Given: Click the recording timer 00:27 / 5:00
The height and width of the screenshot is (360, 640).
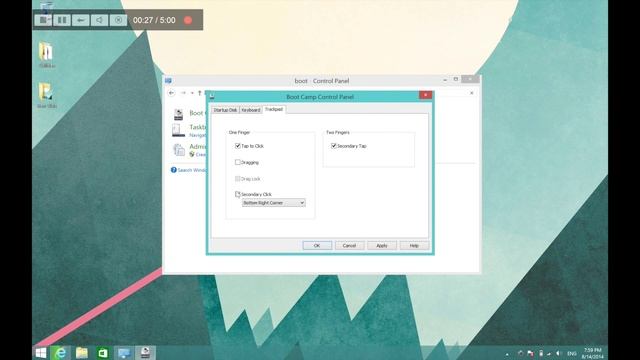Looking at the screenshot, I should pyautogui.click(x=154, y=20).
